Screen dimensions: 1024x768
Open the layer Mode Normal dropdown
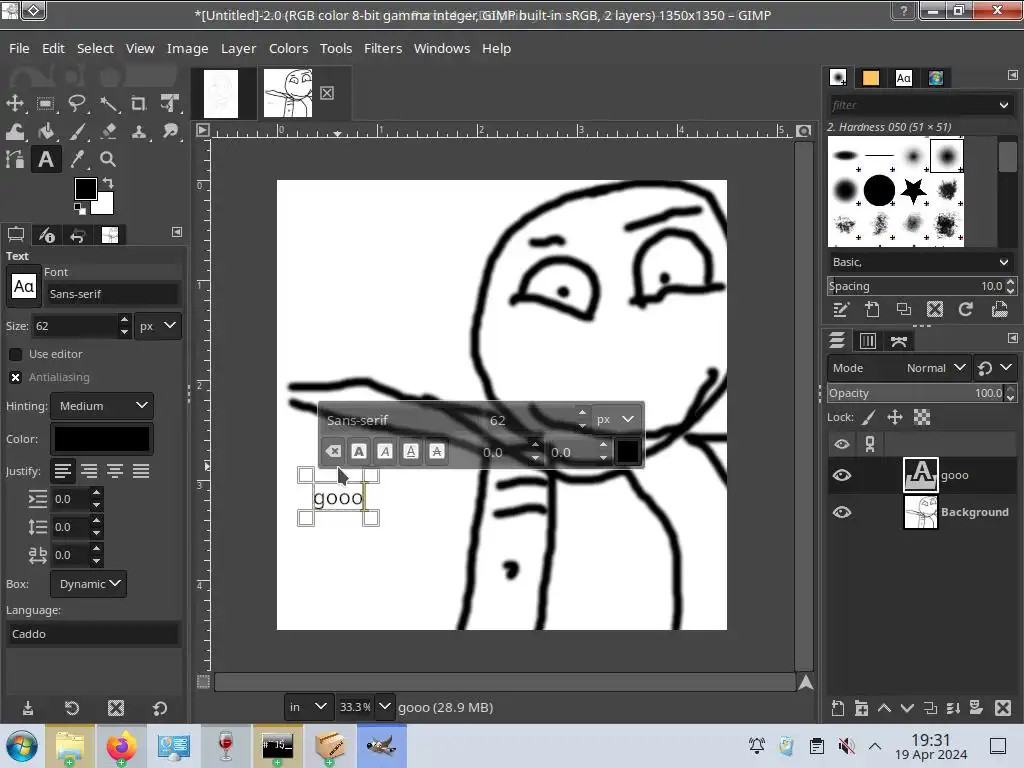(x=897, y=368)
